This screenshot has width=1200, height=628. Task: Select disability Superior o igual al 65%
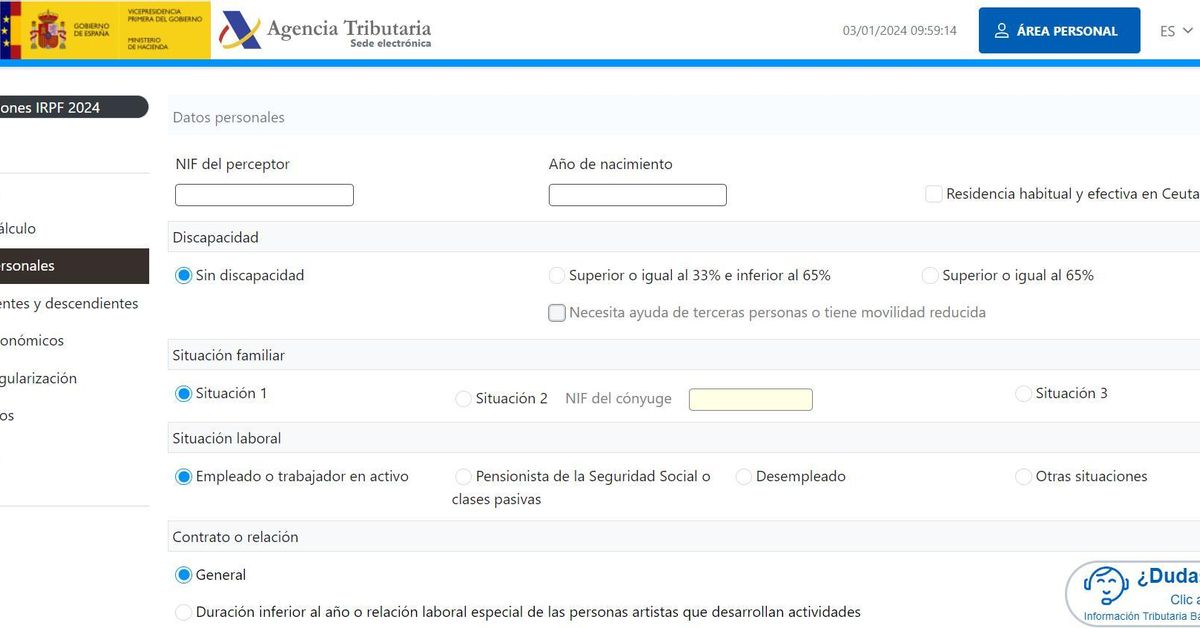click(x=930, y=274)
